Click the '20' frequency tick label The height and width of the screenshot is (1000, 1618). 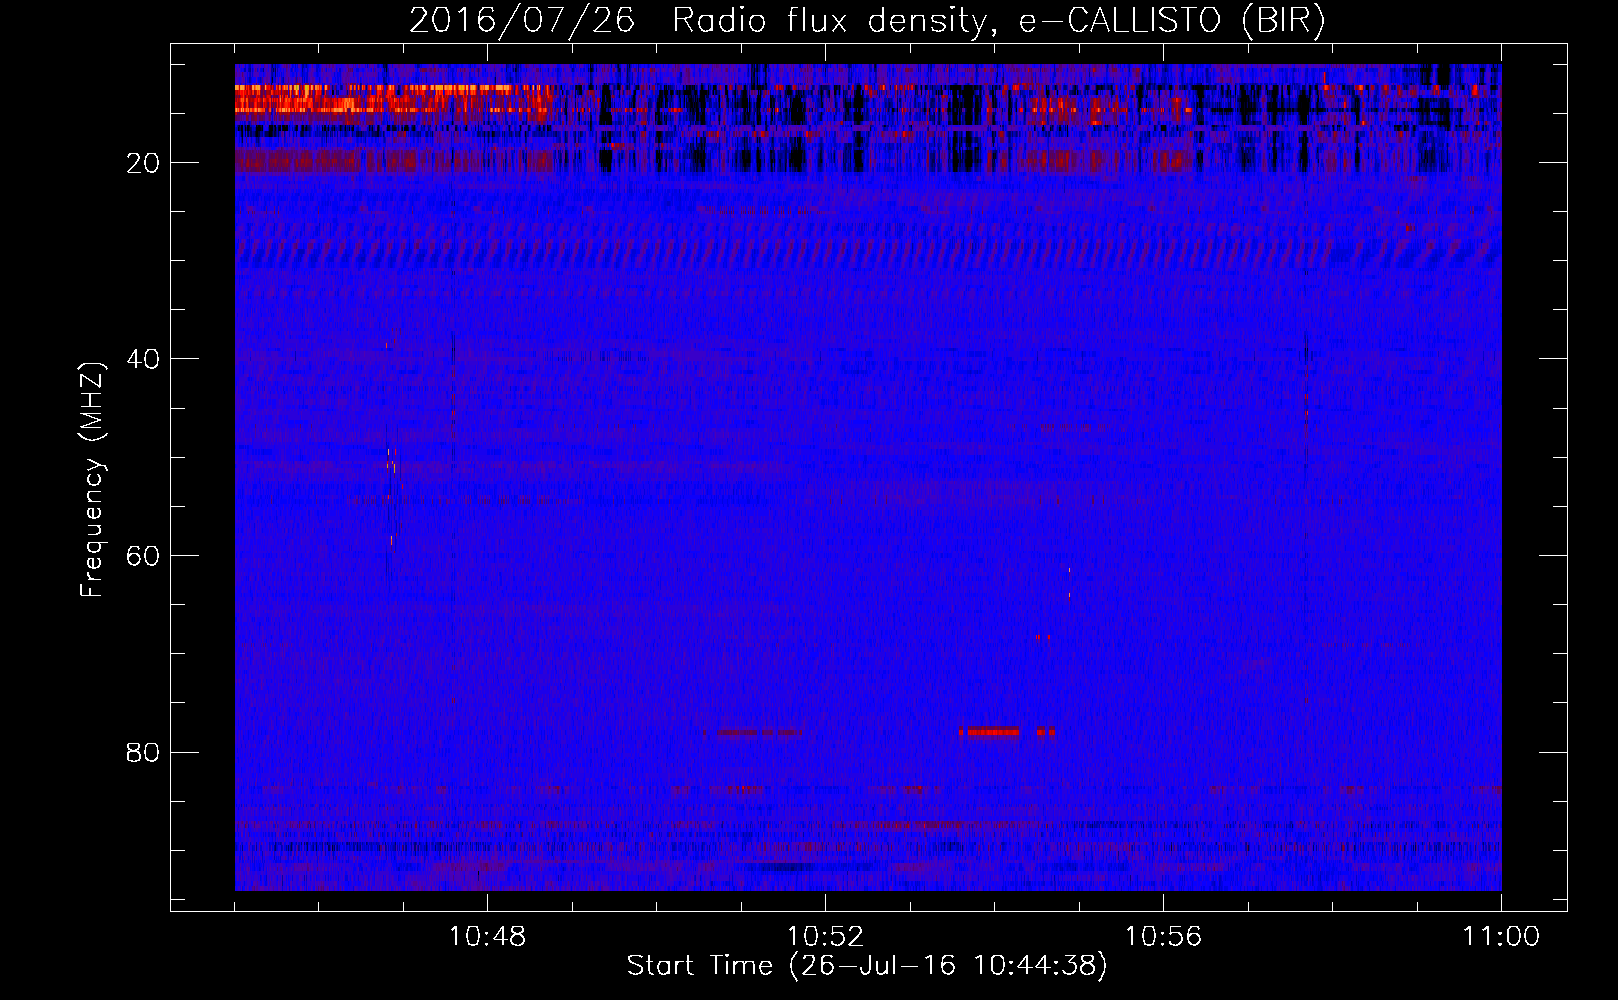tap(143, 163)
